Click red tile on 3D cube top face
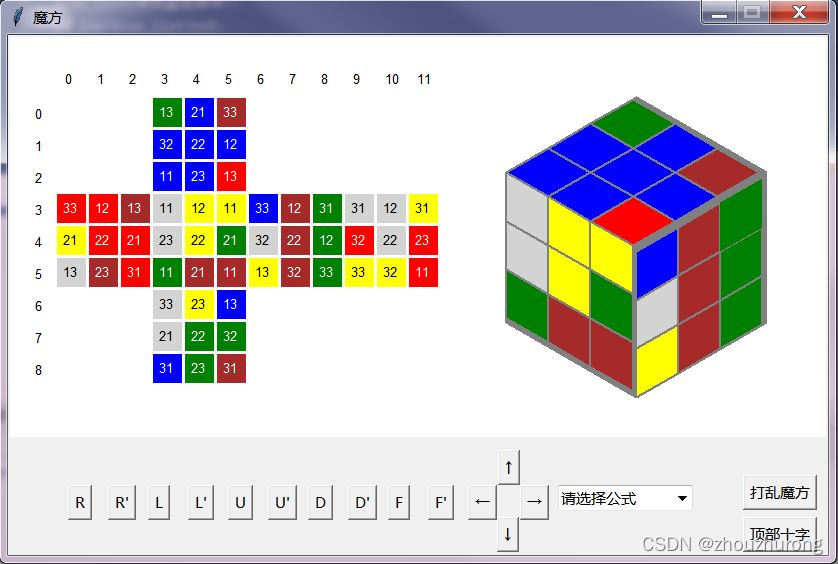The height and width of the screenshot is (564, 838). (x=634, y=220)
